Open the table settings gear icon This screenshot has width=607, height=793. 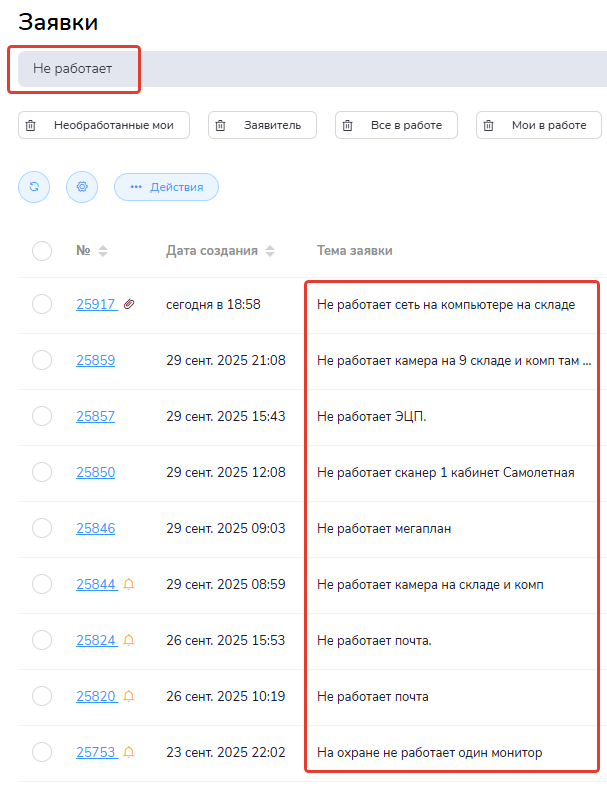[82, 187]
